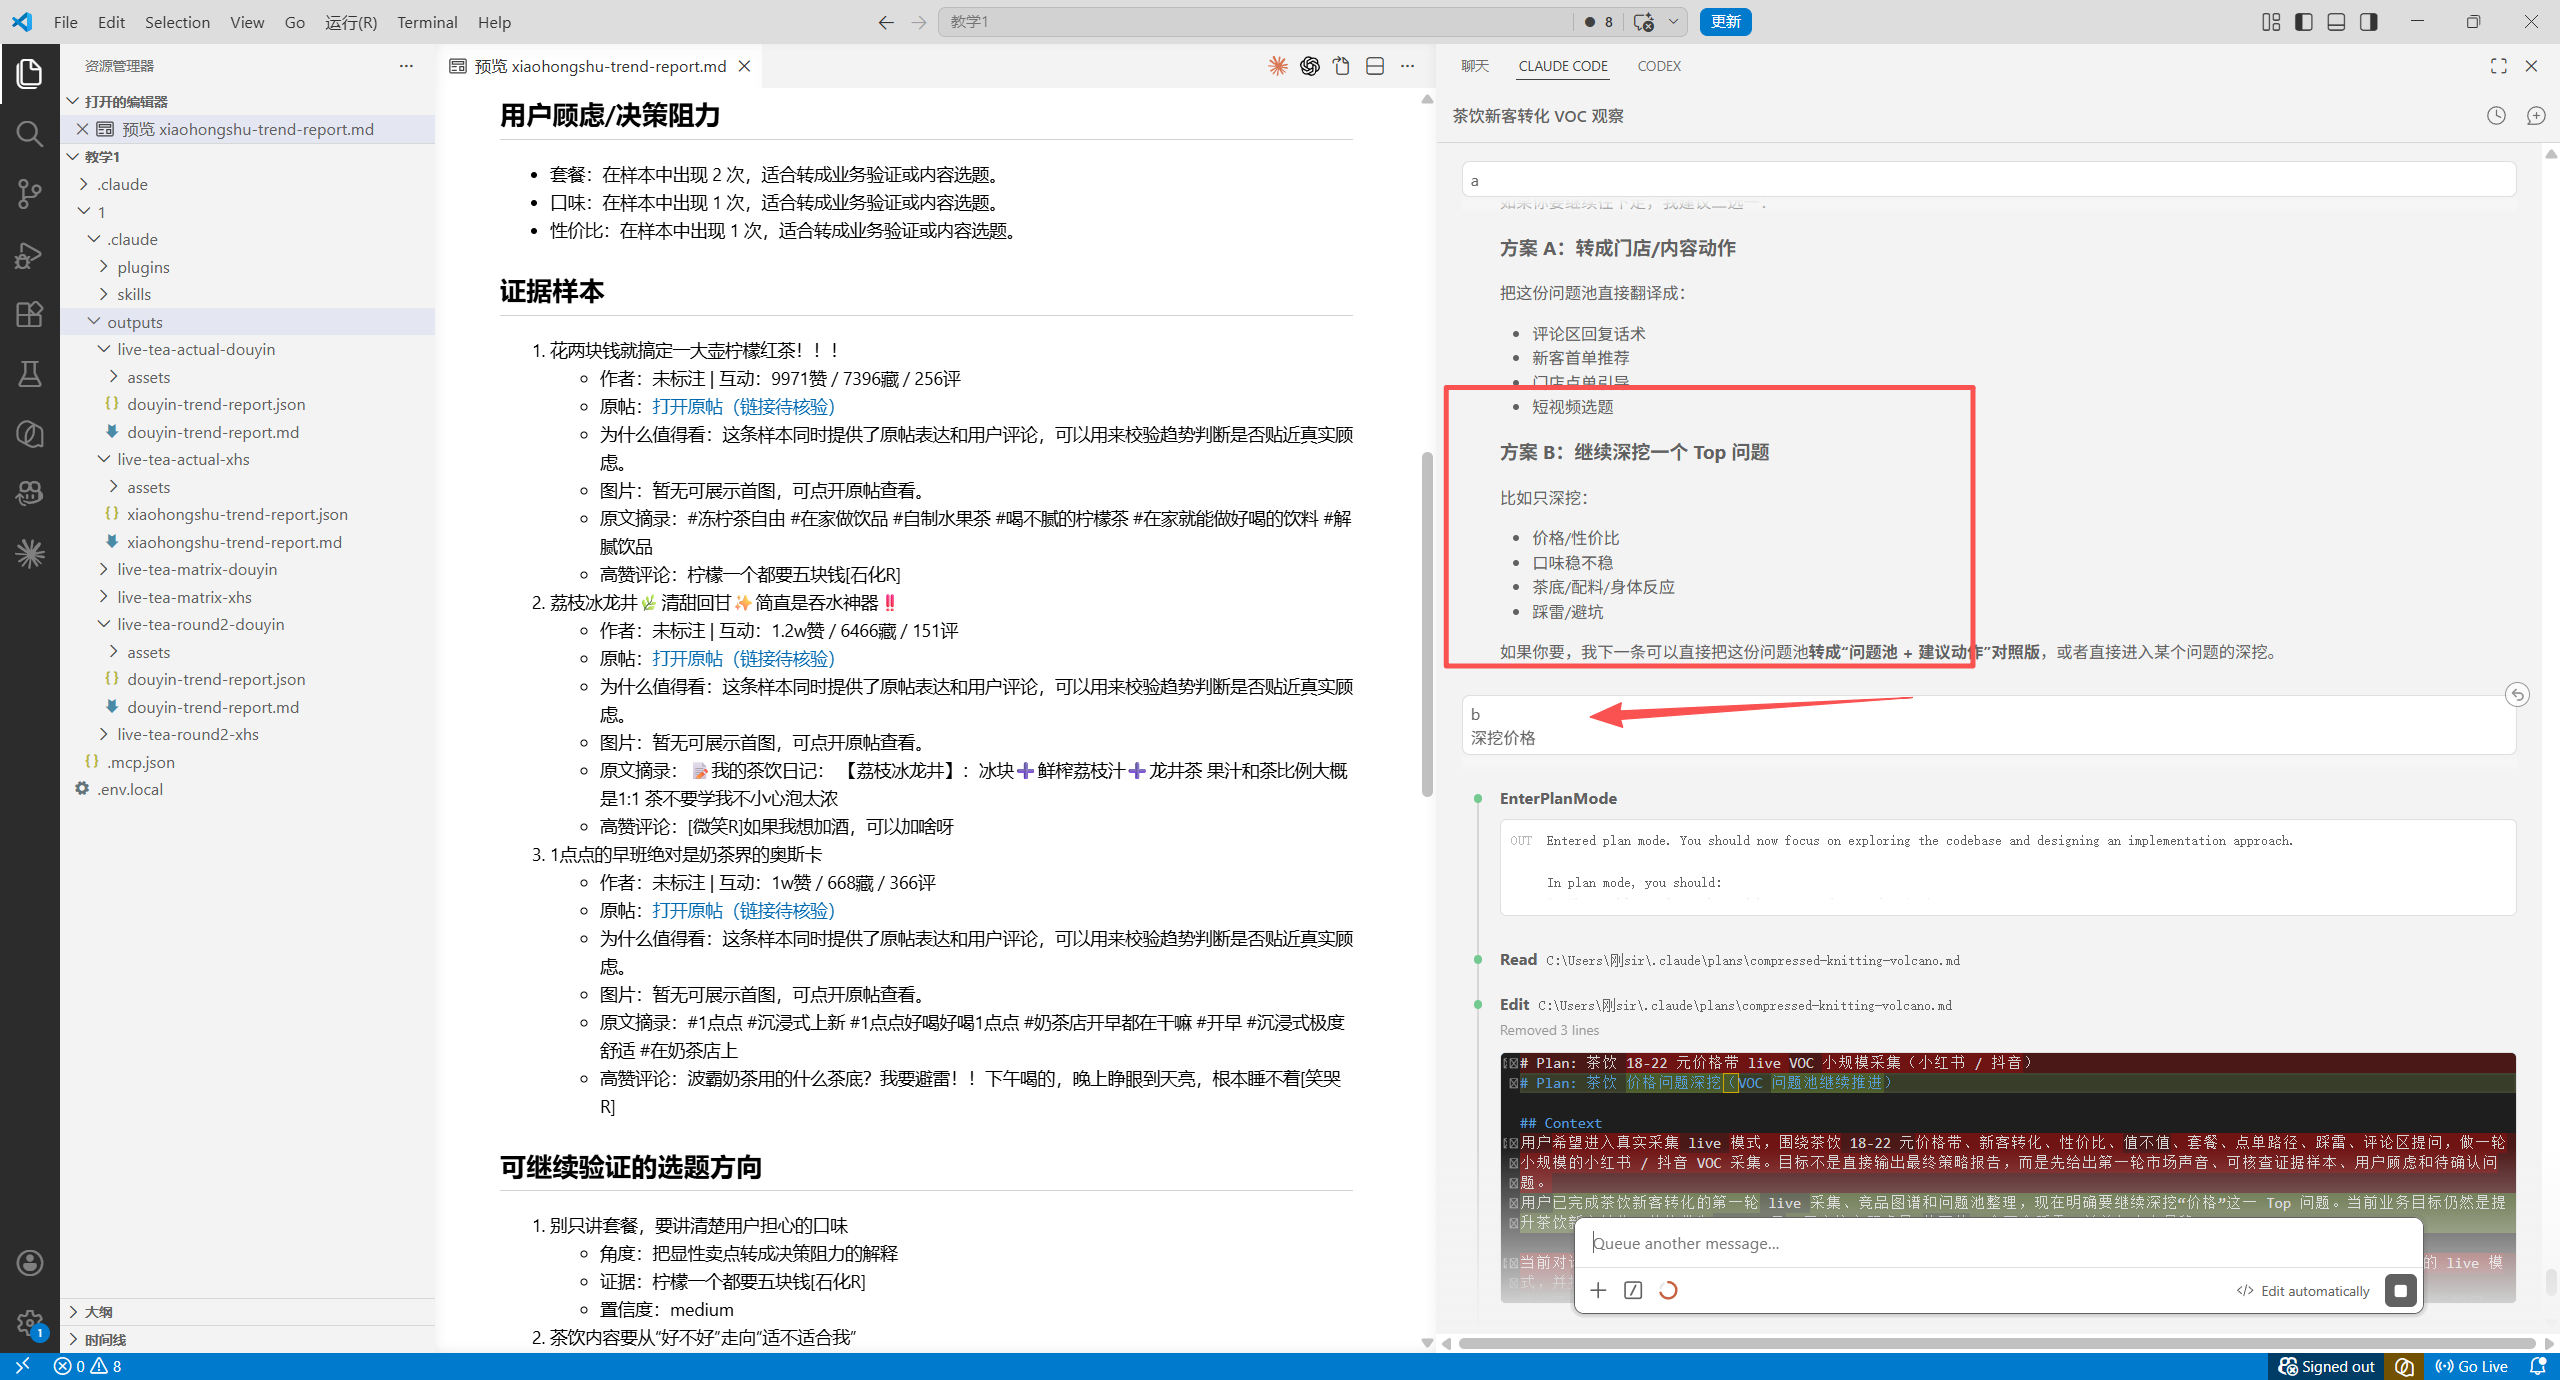Click the Claude Code spark icon in editor toolbar
The width and height of the screenshot is (2560, 1380).
click(1277, 66)
